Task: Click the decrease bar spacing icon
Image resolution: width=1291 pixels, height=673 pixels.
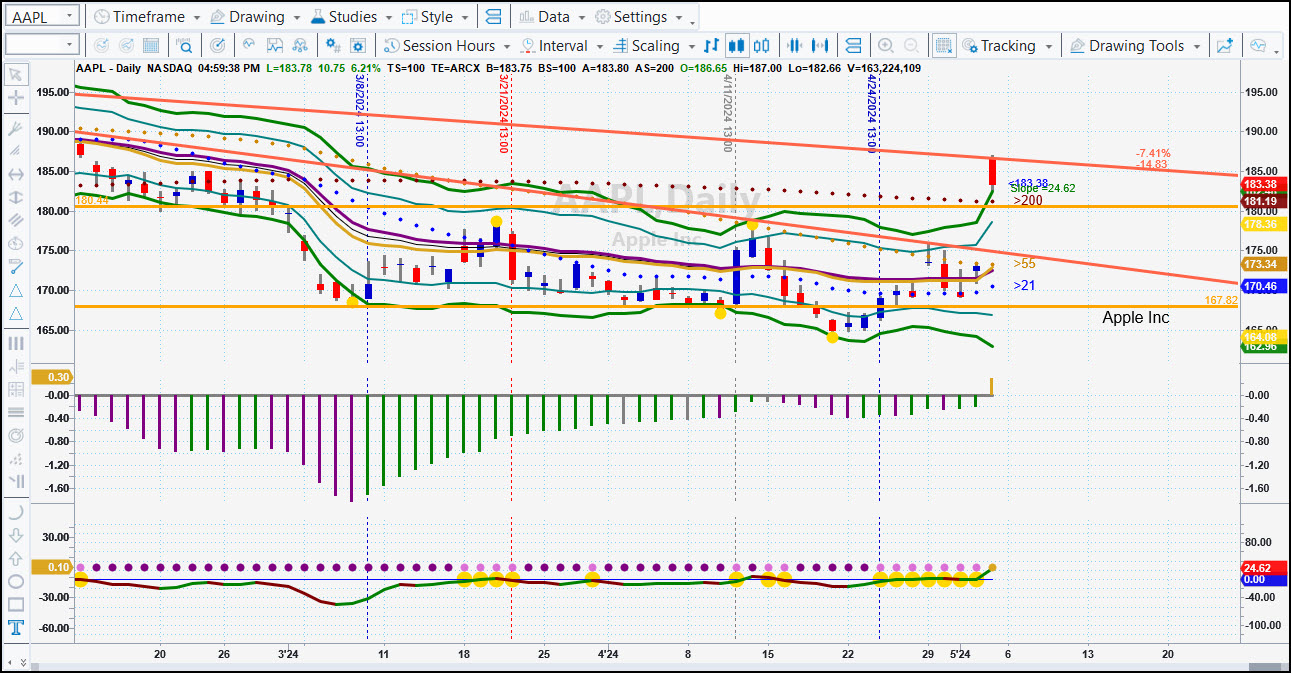Action: tap(796, 46)
